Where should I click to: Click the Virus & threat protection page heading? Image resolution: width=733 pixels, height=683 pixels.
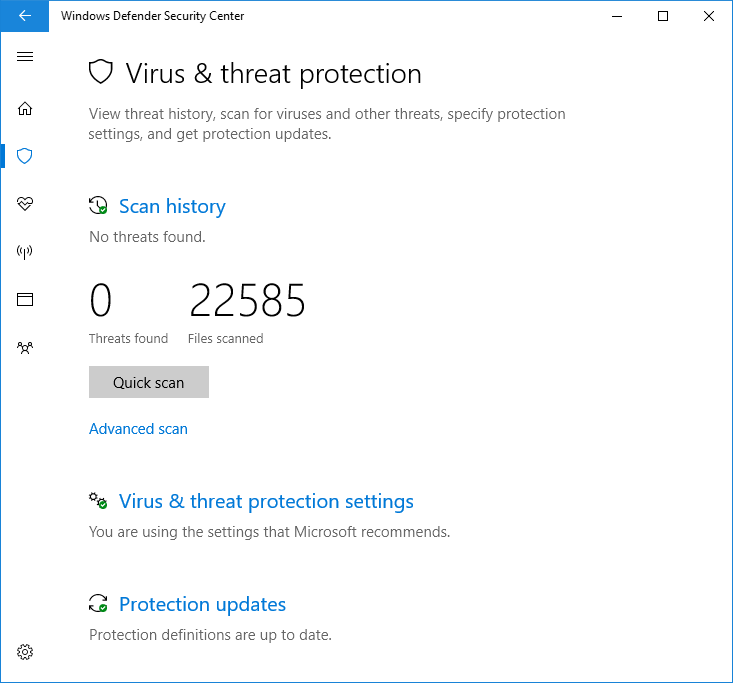click(273, 74)
